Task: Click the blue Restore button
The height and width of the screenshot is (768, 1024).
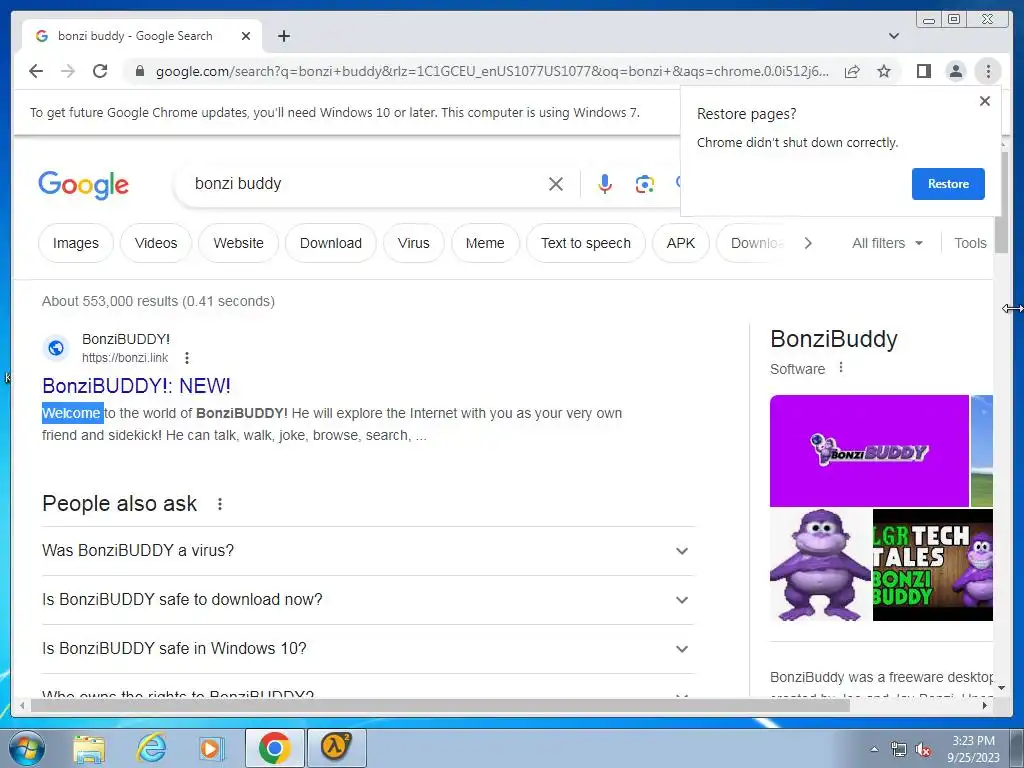Action: coord(948,184)
